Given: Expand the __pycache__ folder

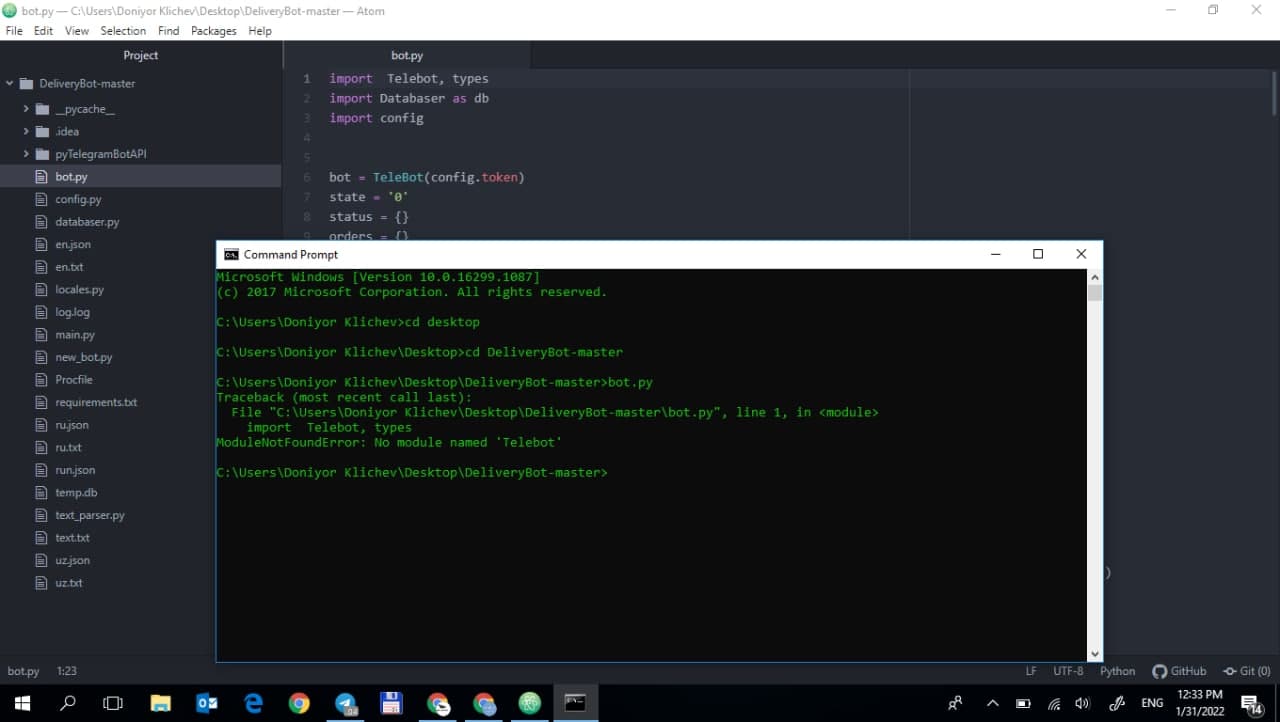Looking at the screenshot, I should click(26, 108).
